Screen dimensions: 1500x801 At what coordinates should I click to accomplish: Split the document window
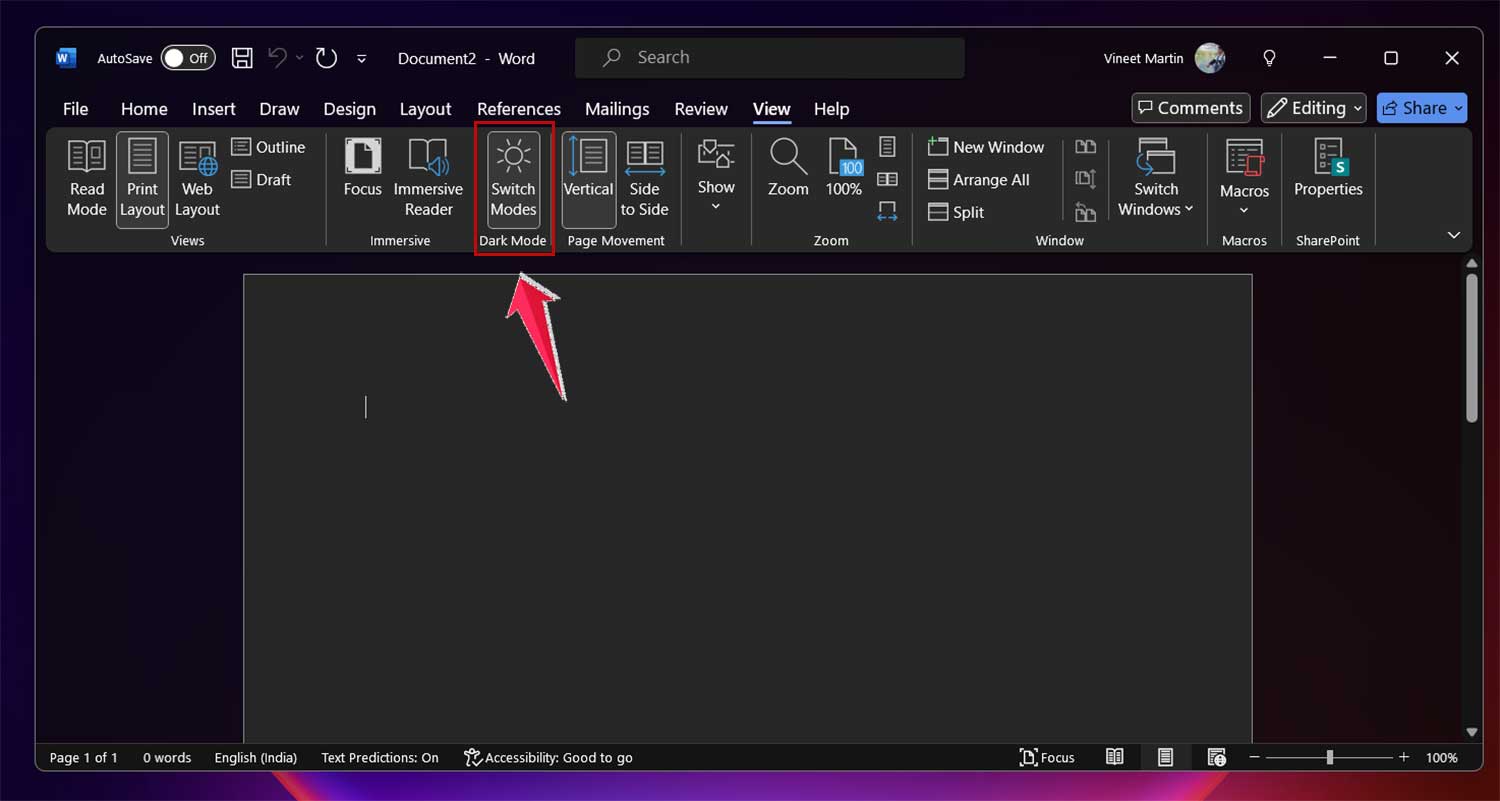(x=955, y=212)
